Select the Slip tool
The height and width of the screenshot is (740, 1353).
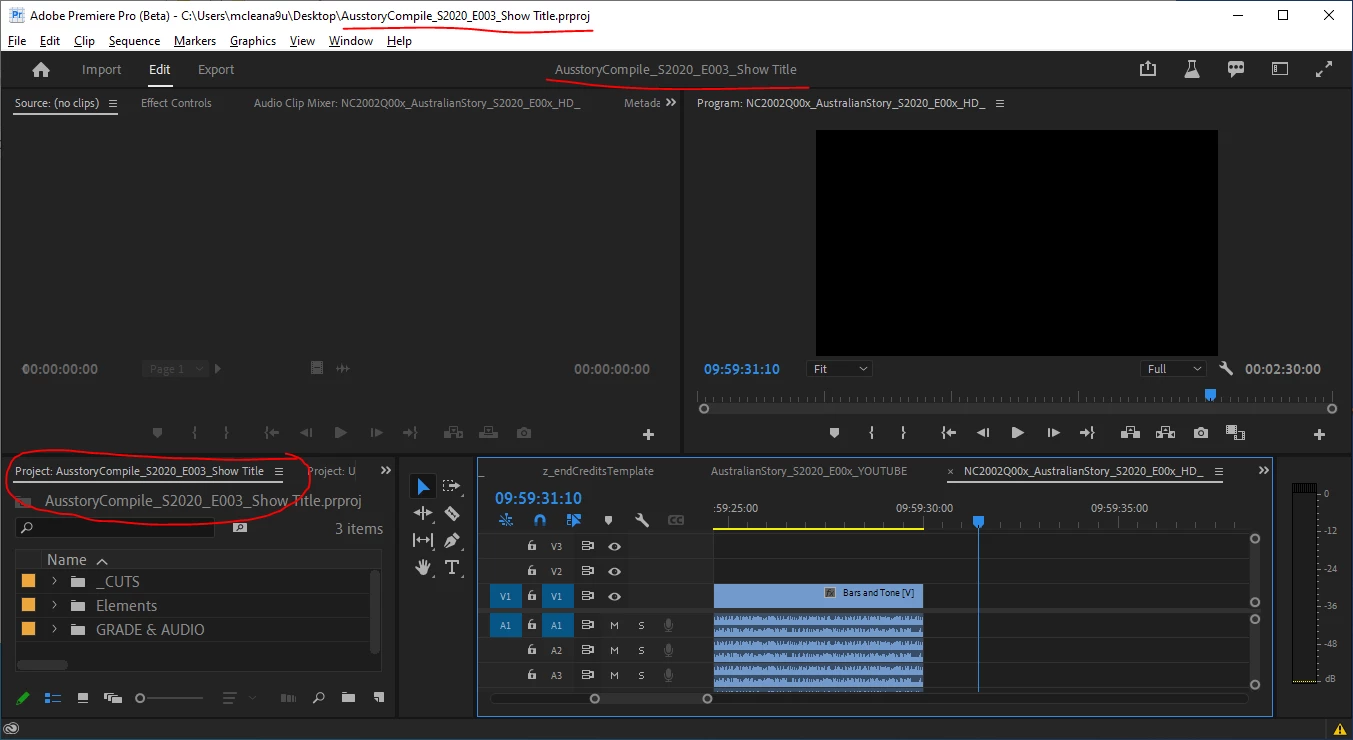coord(423,540)
